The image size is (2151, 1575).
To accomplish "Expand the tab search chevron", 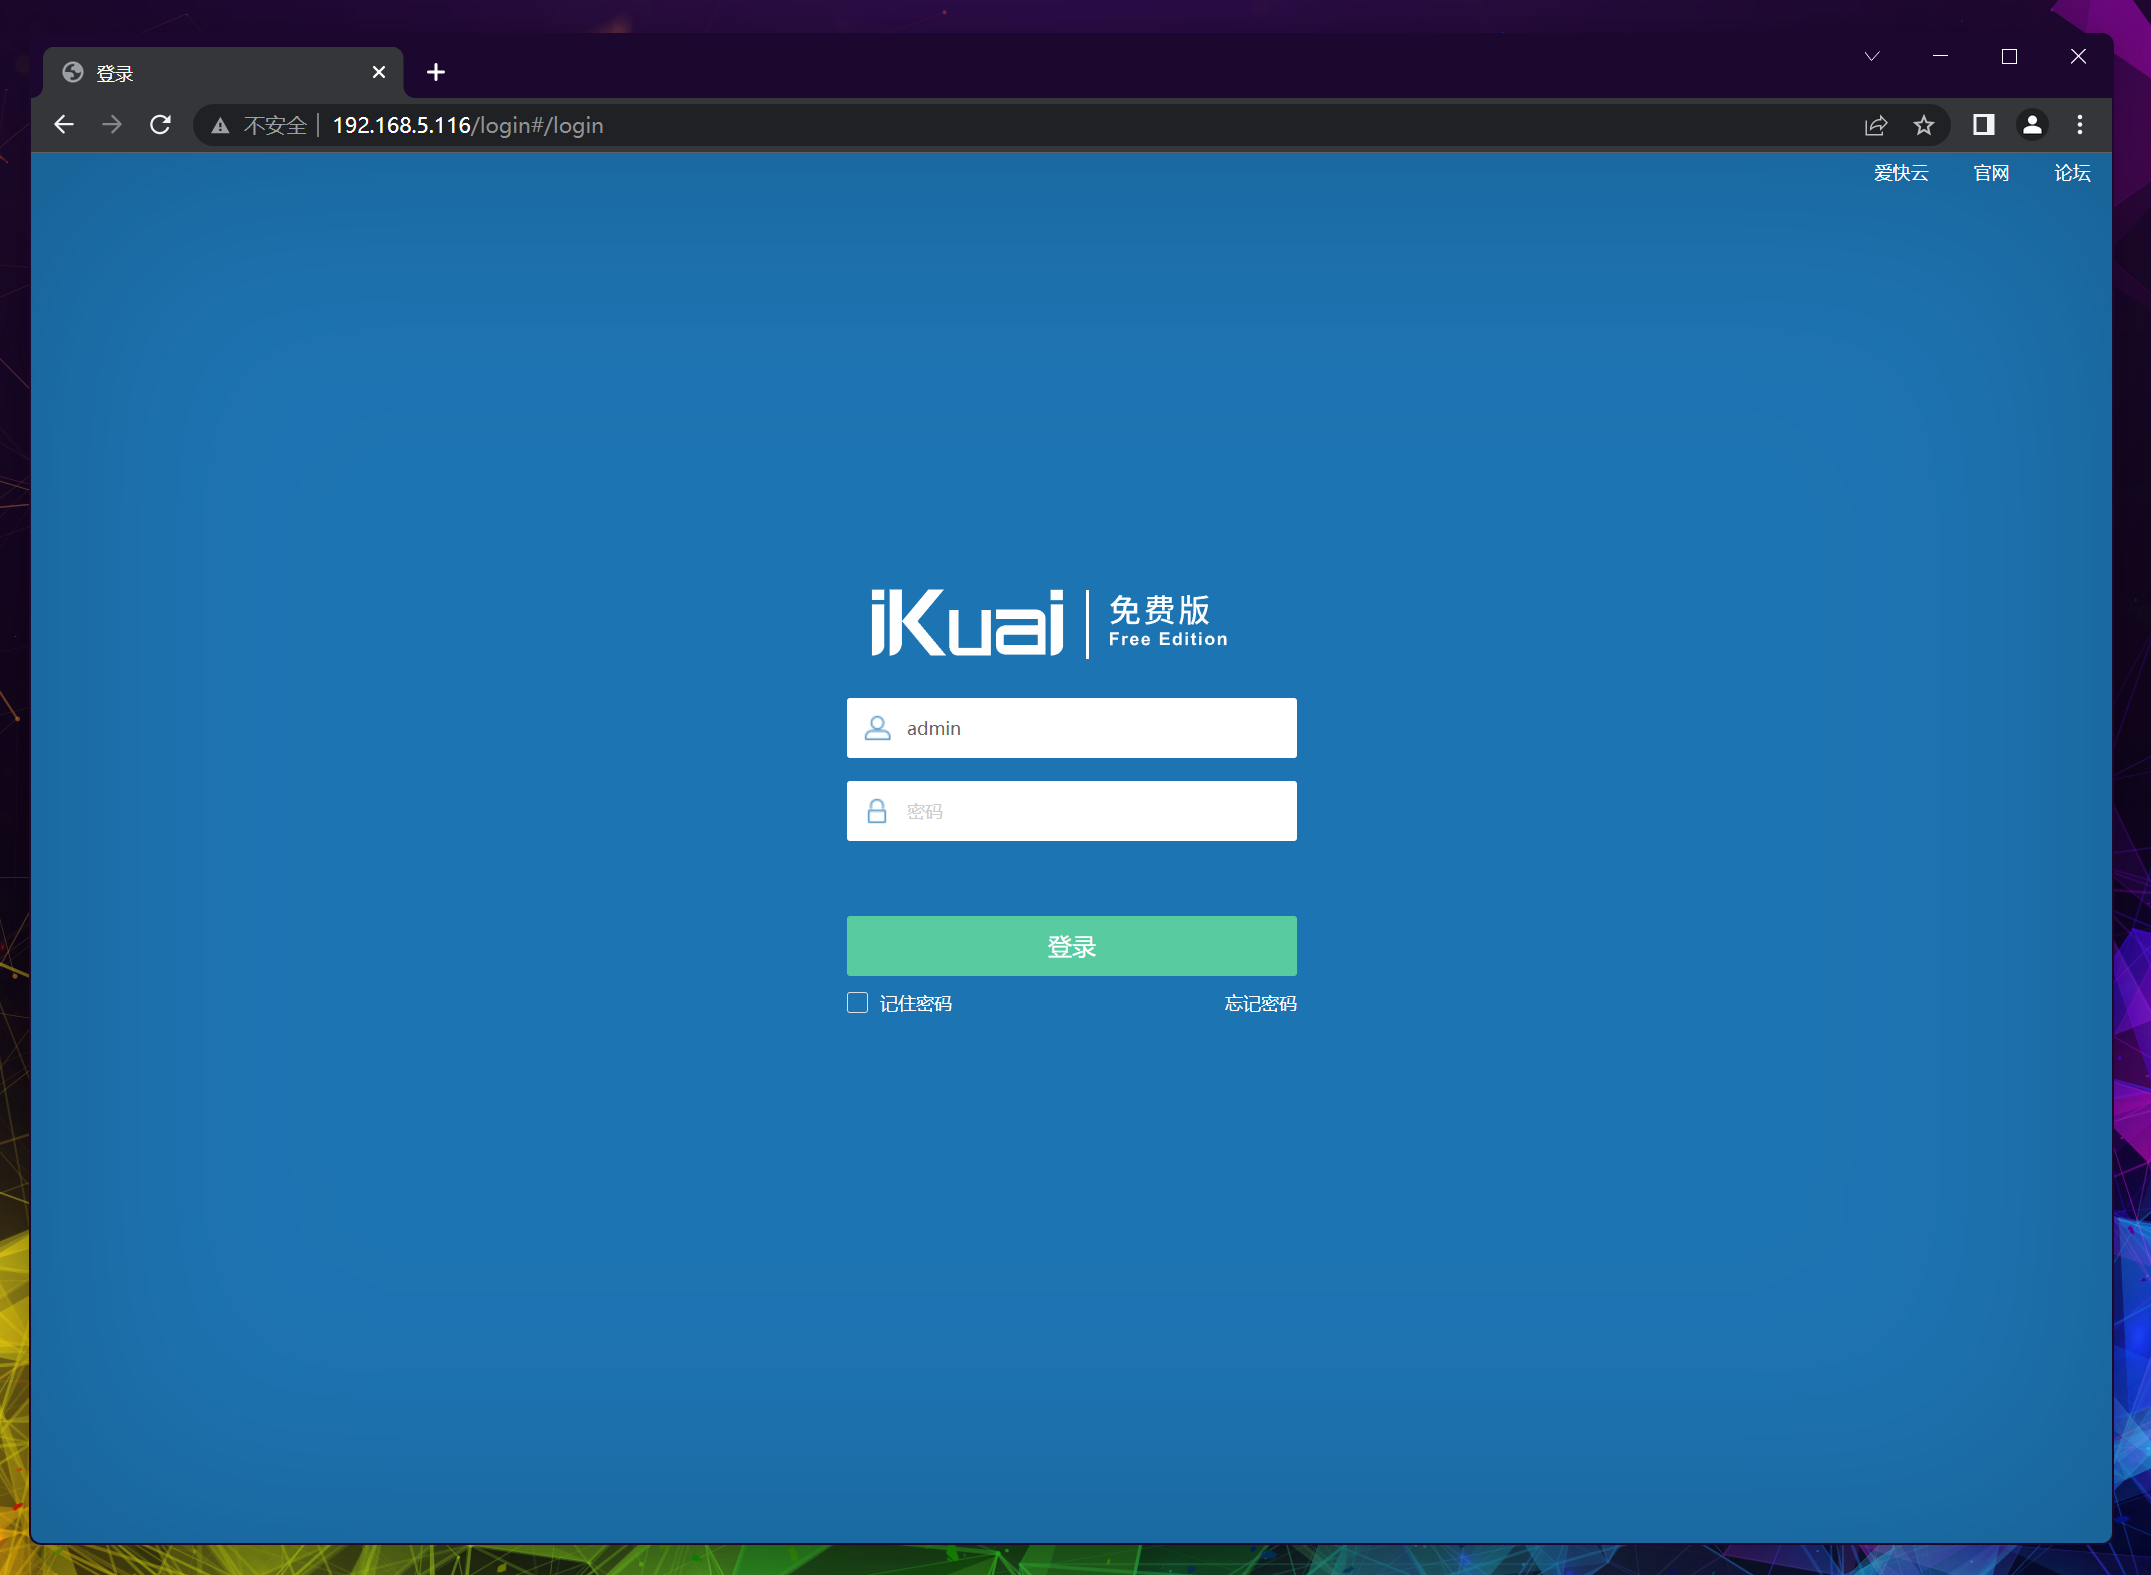I will 1872,57.
